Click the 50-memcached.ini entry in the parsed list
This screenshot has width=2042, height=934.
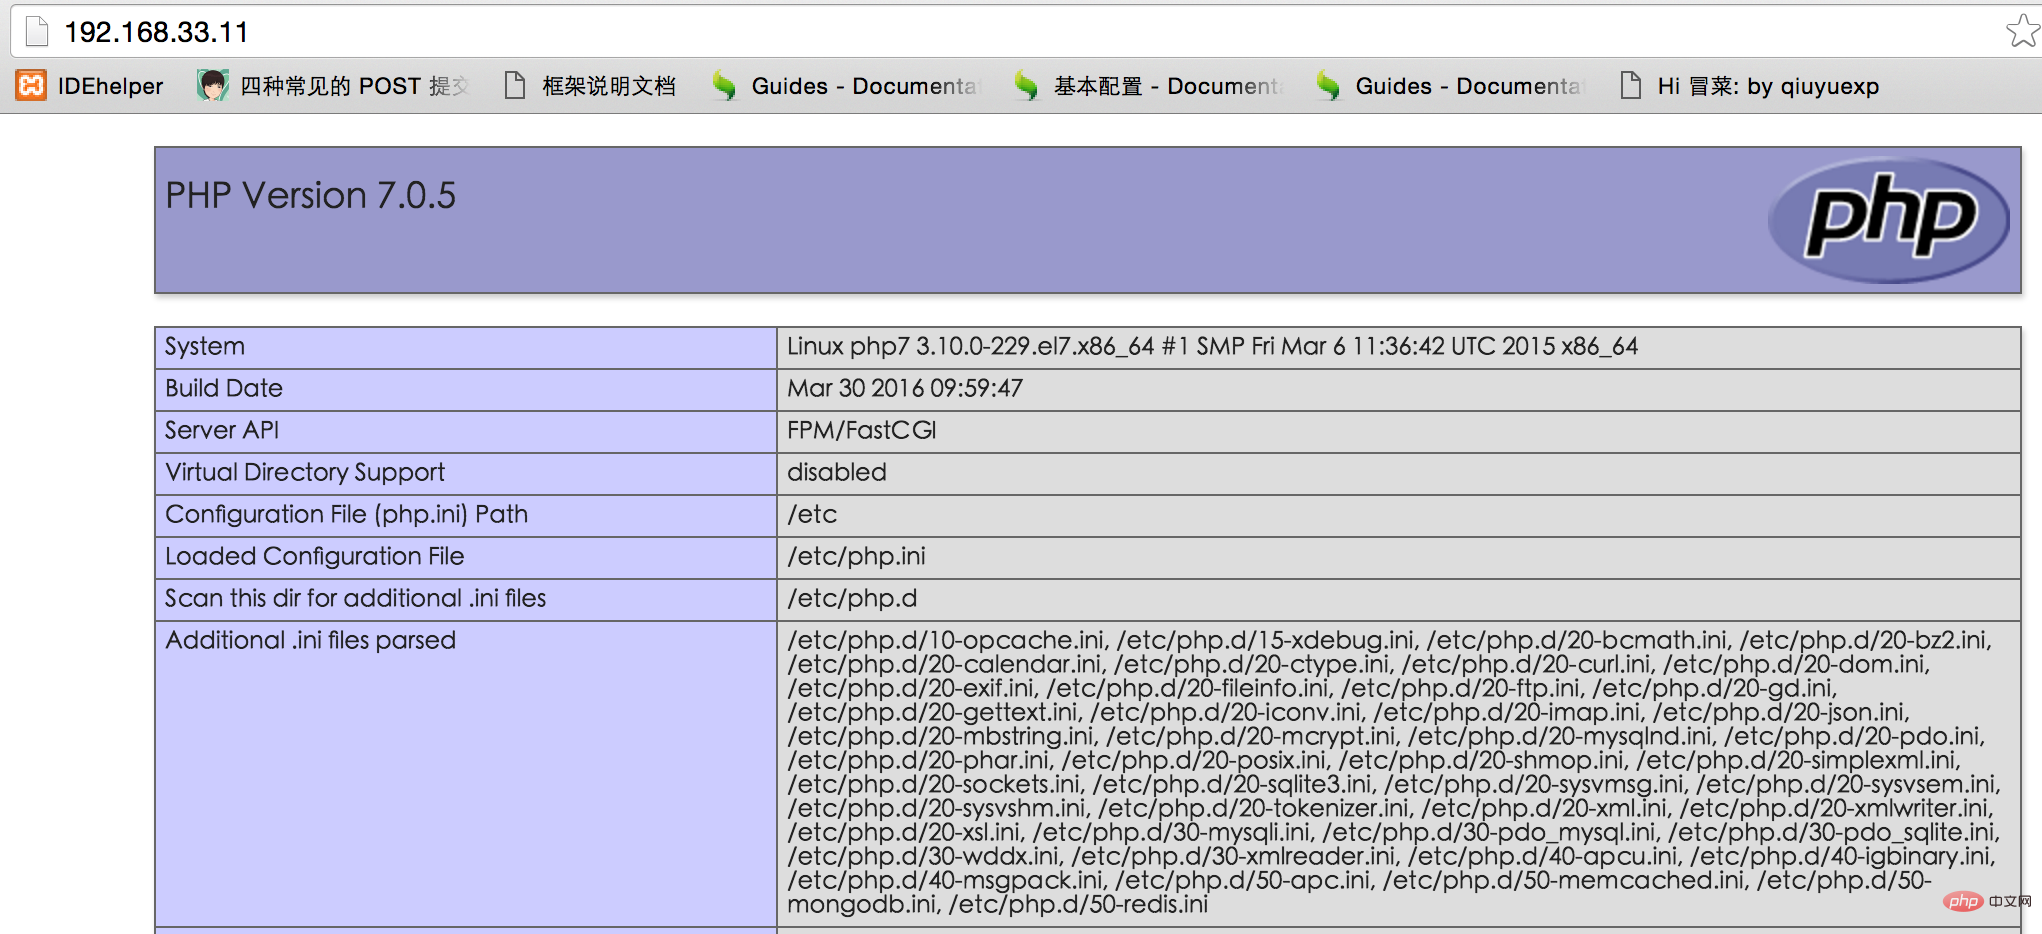[1564, 881]
